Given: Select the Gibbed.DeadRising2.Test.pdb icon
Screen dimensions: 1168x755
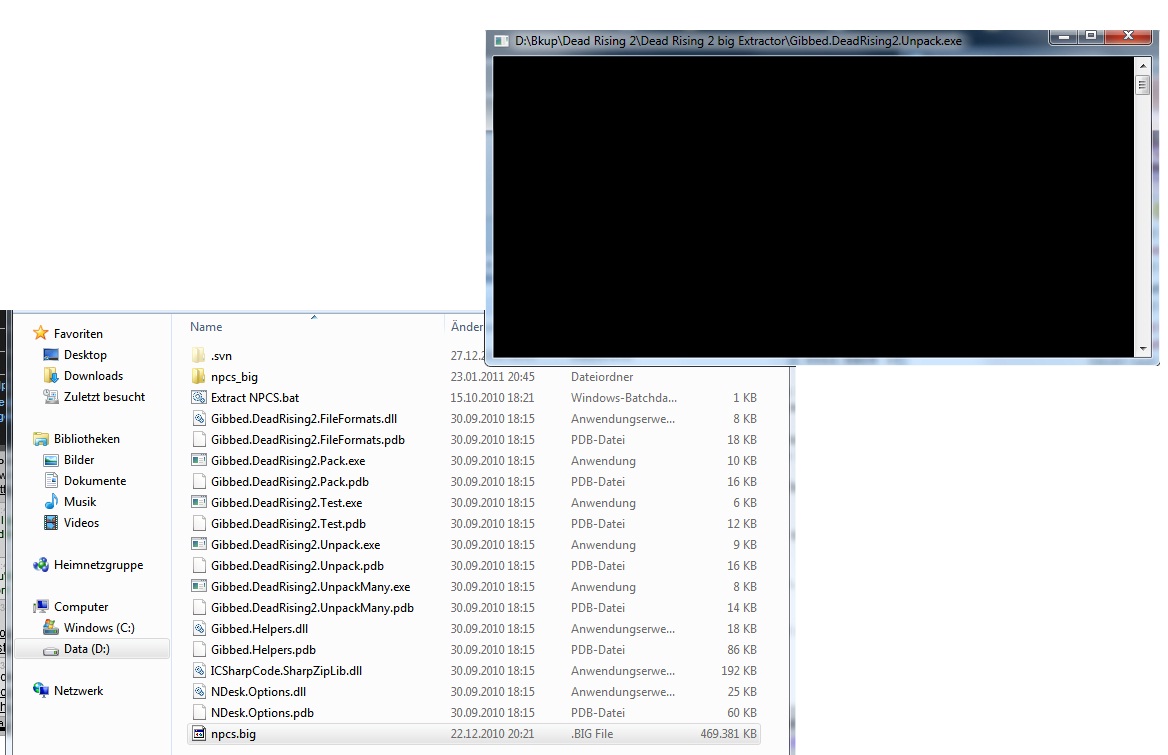Looking at the screenshot, I should (x=198, y=523).
